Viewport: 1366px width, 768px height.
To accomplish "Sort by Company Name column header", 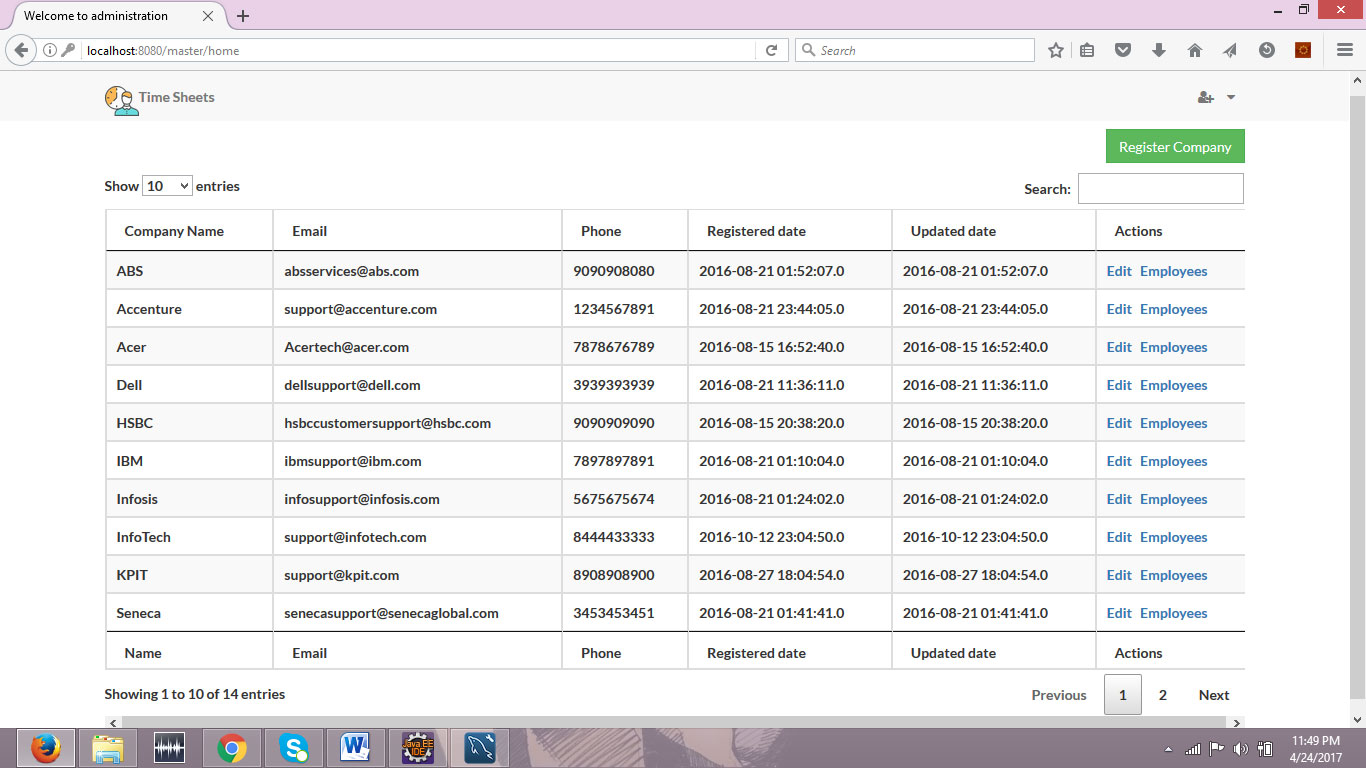I will click(x=189, y=231).
